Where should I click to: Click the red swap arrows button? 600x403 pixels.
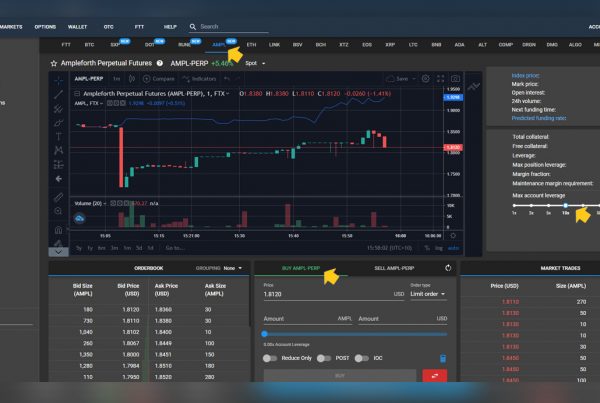[x=435, y=376]
